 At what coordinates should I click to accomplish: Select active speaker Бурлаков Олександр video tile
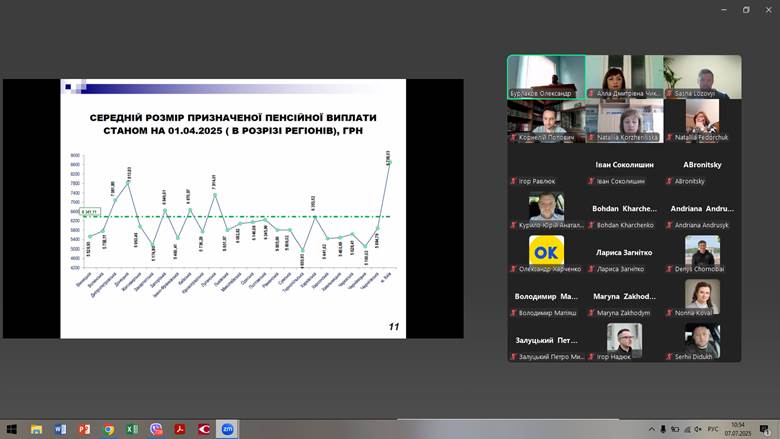pyautogui.click(x=545, y=77)
